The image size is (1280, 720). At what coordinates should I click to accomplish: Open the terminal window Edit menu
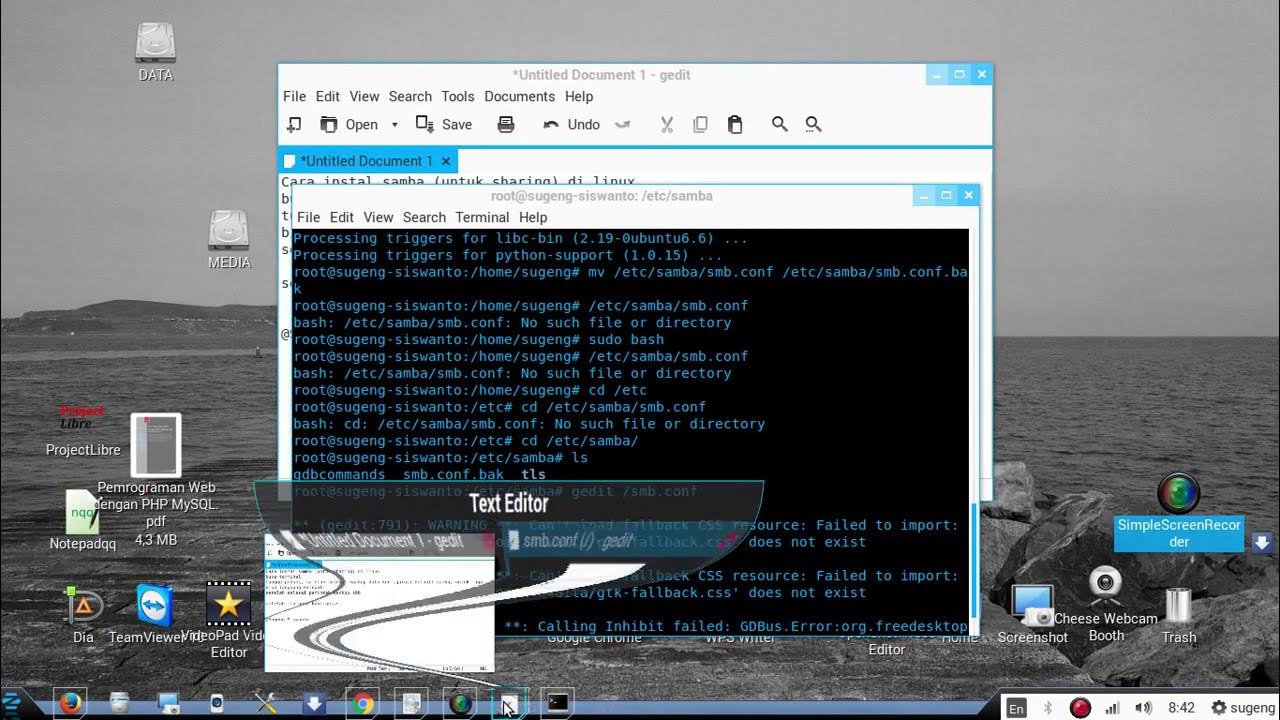click(x=342, y=217)
